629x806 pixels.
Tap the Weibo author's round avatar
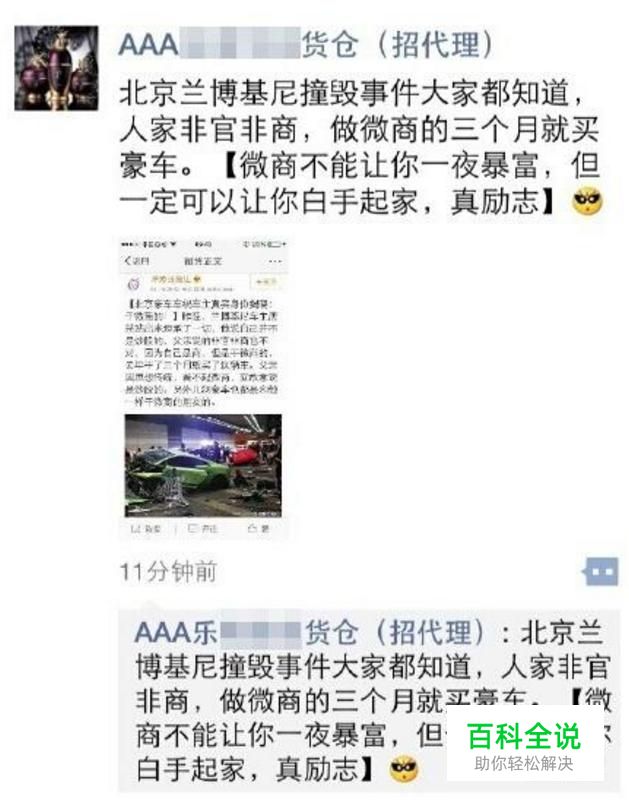134,283
